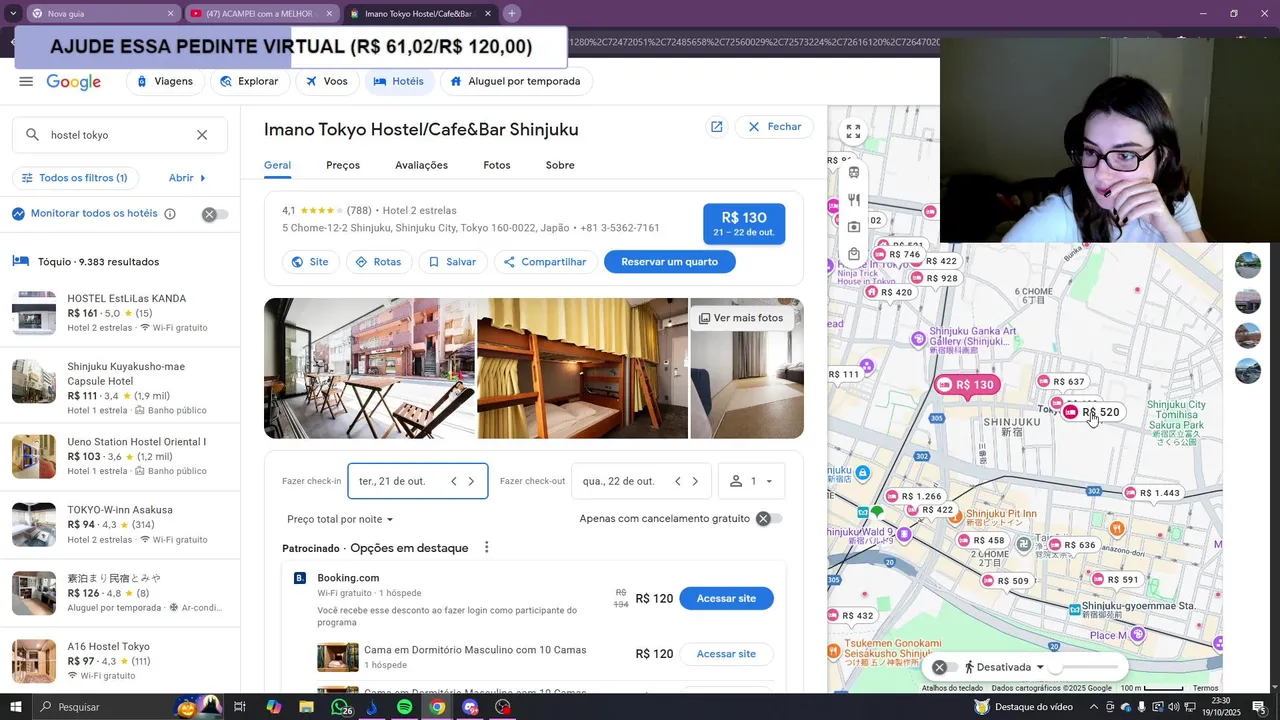This screenshot has width=1280, height=720.
Task: Clear the hostel tokyo search text
Action: (202, 135)
